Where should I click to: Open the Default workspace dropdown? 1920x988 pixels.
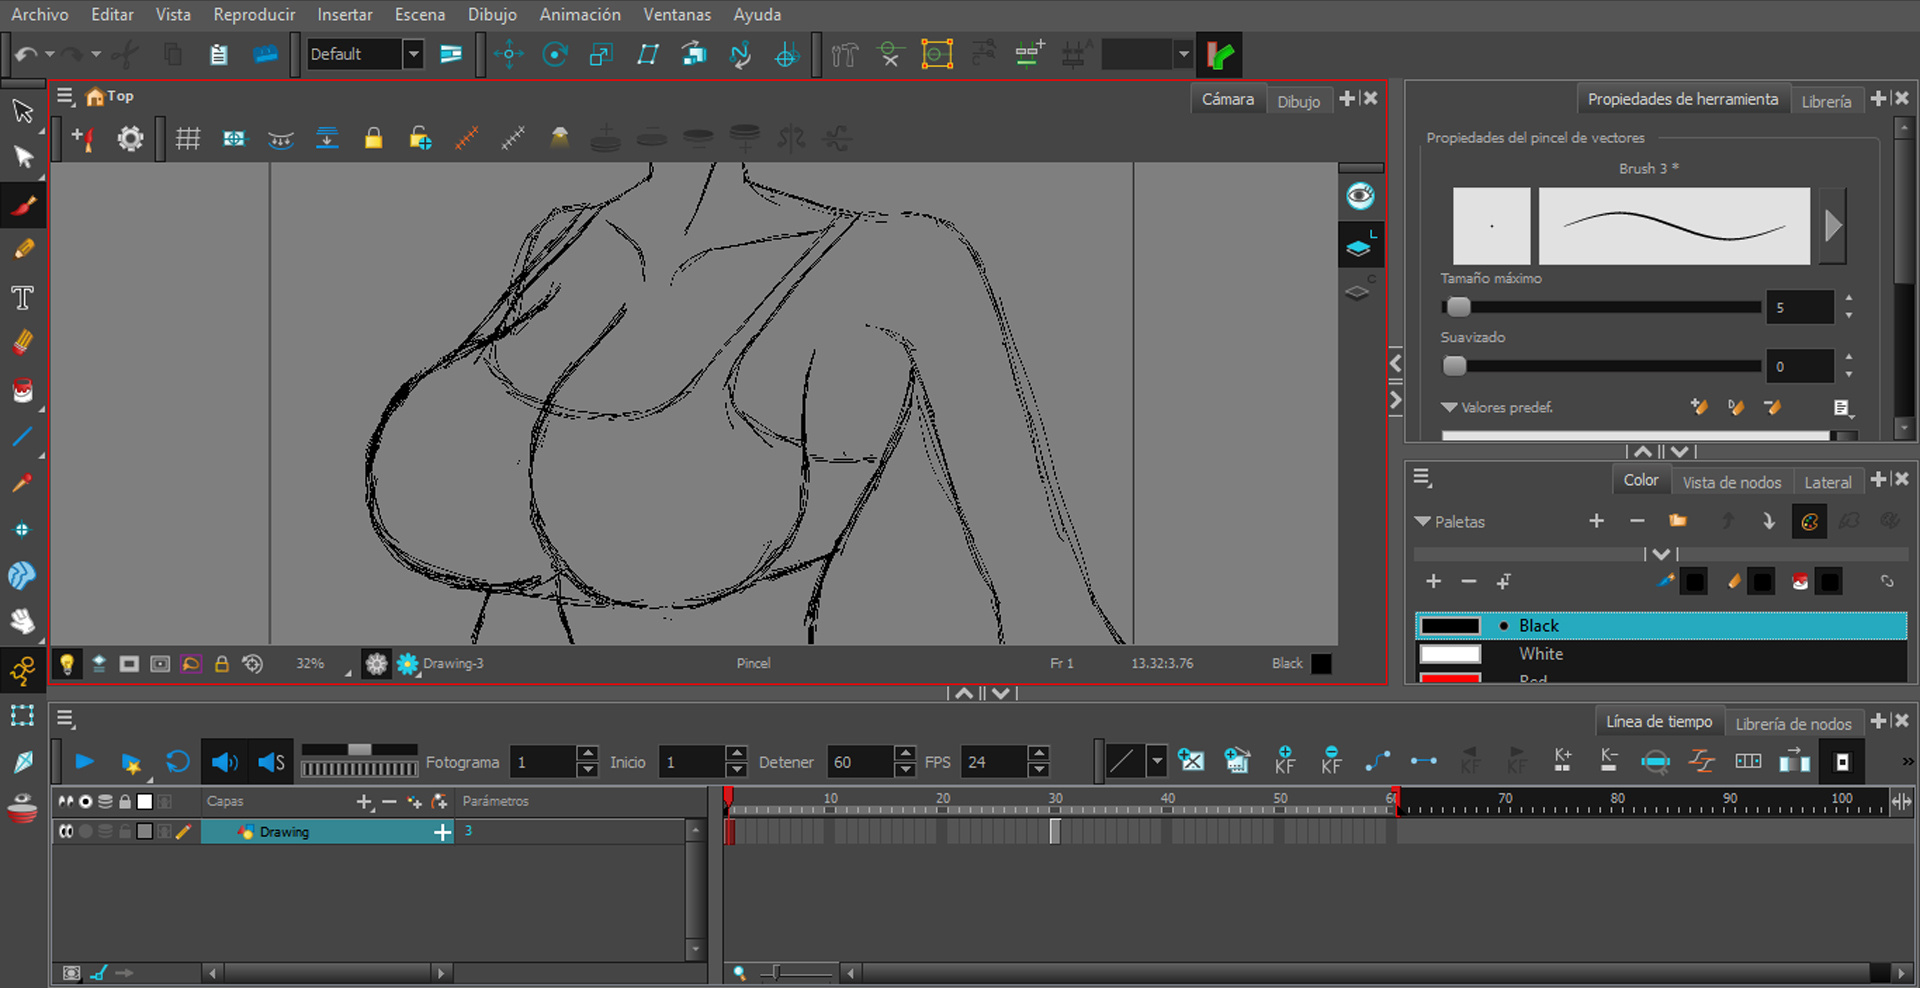[x=413, y=54]
